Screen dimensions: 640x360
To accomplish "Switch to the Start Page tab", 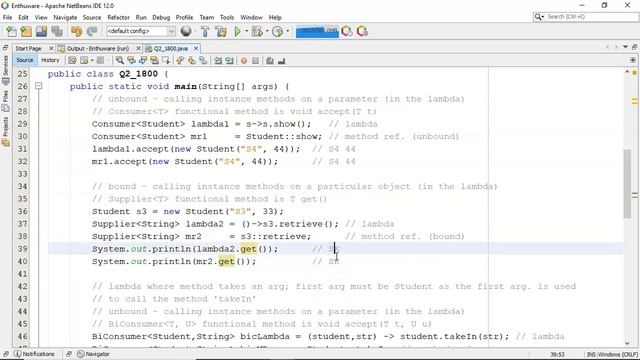I will [29, 49].
